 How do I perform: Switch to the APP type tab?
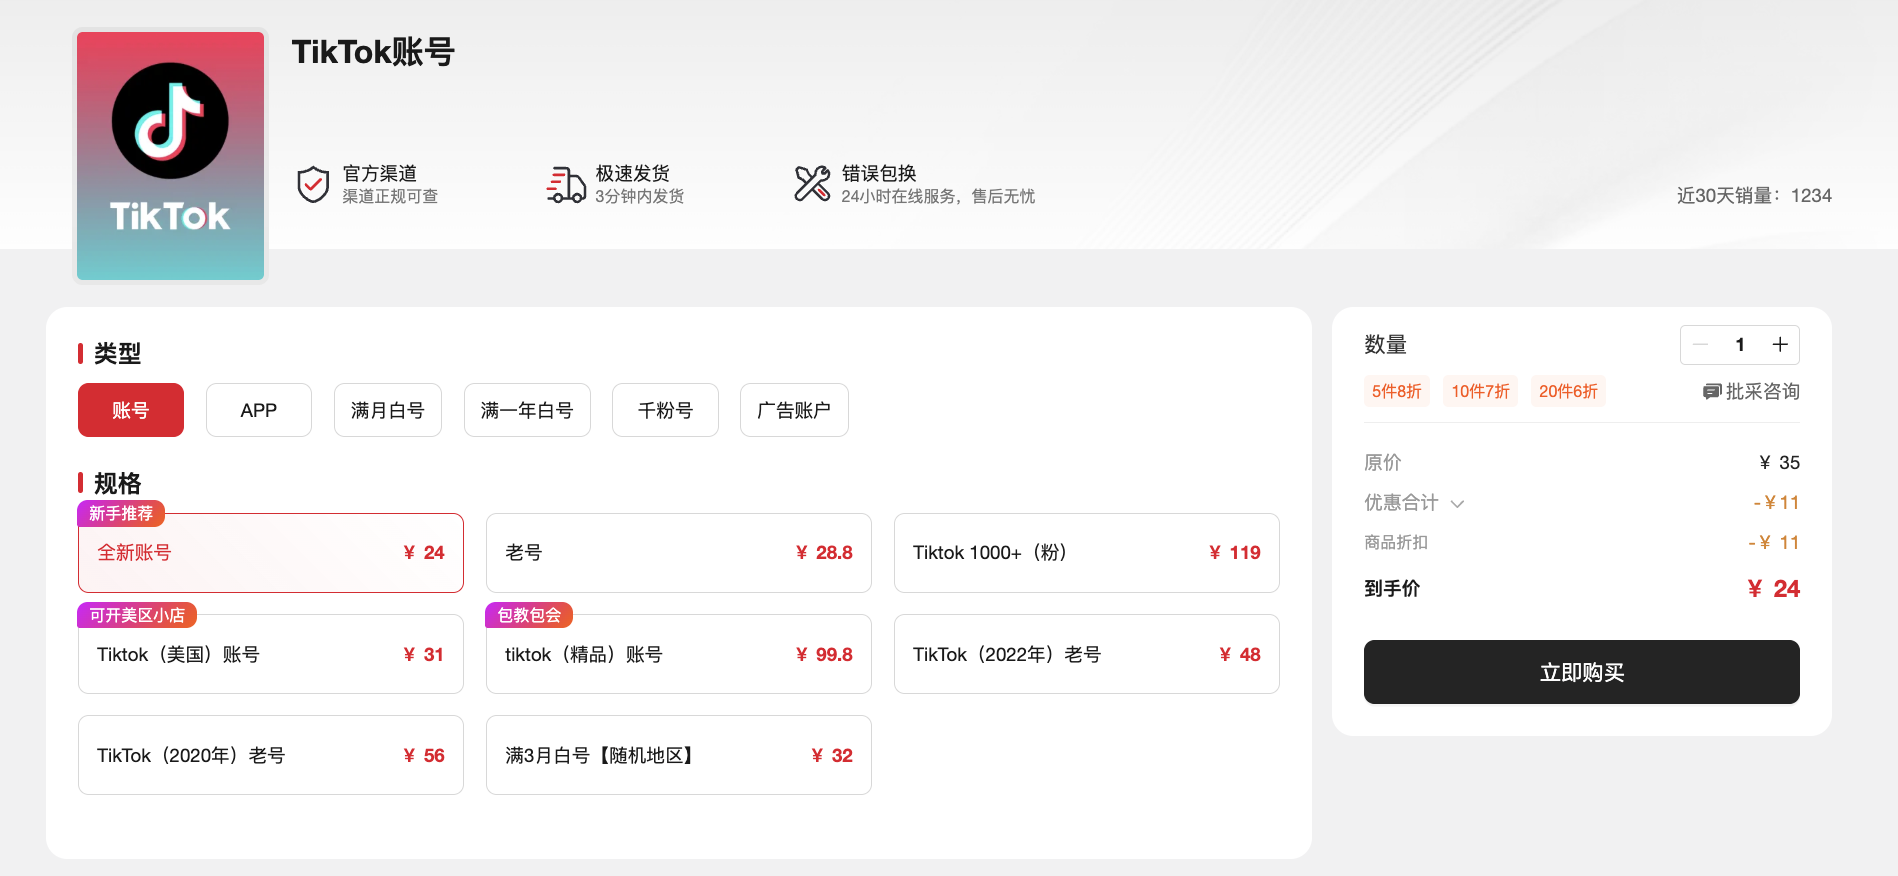coord(258,410)
